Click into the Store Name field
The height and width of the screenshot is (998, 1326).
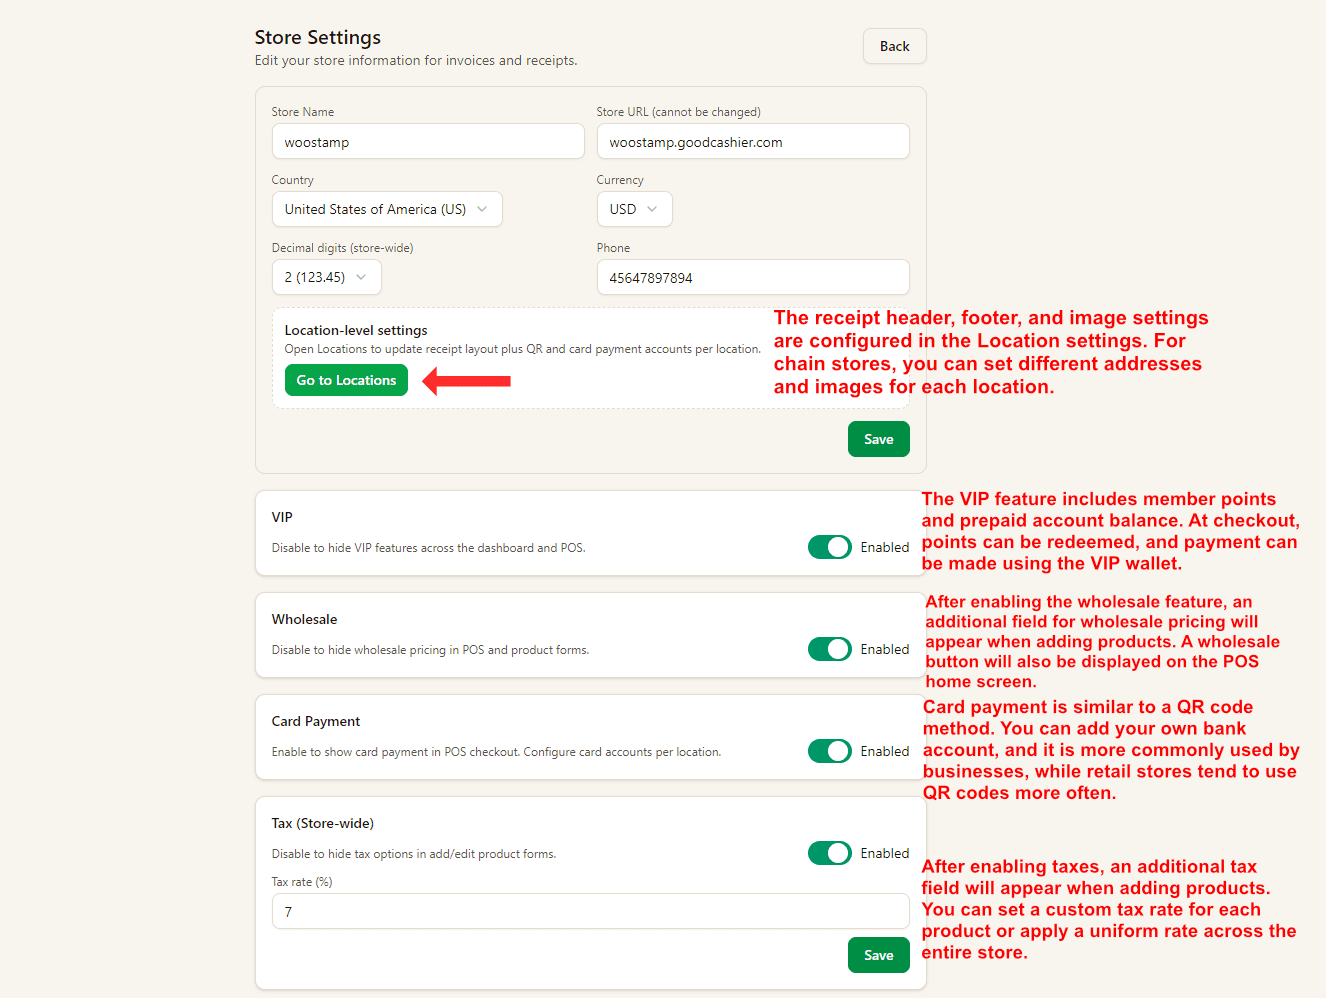[x=428, y=141]
